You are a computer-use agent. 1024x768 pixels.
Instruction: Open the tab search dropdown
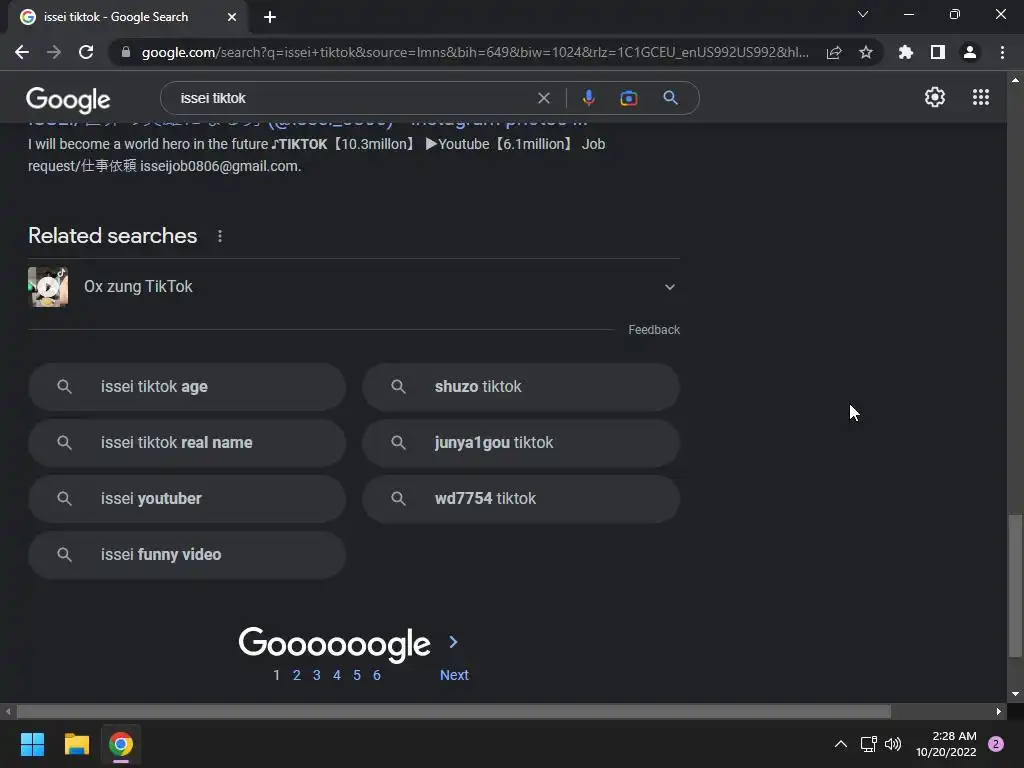point(863,14)
